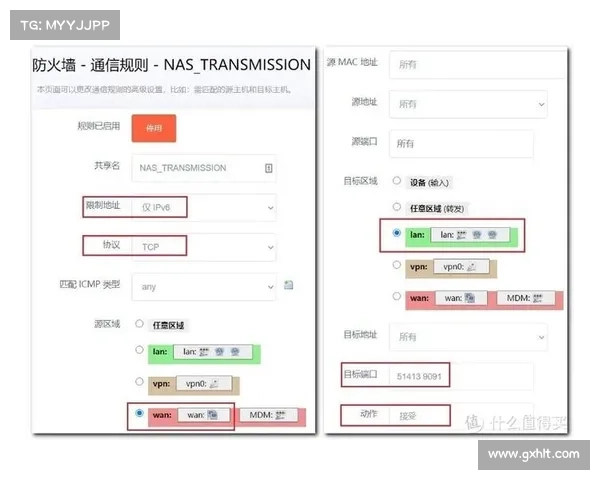Screen dimensions: 600x480
Task: Click the red wan zone label in 目标区域
Action: pos(419,298)
